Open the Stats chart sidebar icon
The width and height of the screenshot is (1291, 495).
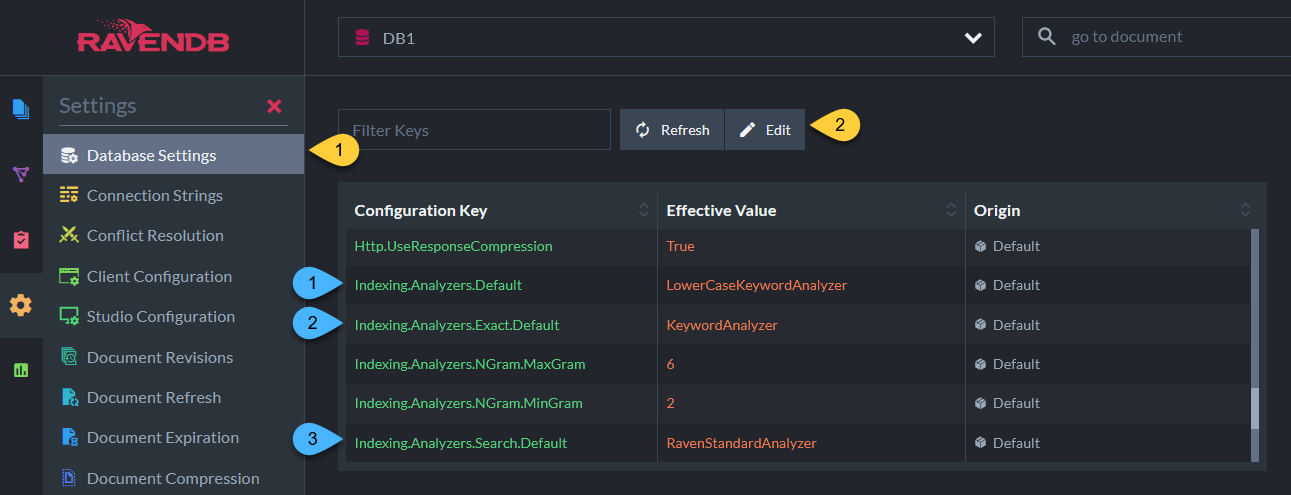21,370
